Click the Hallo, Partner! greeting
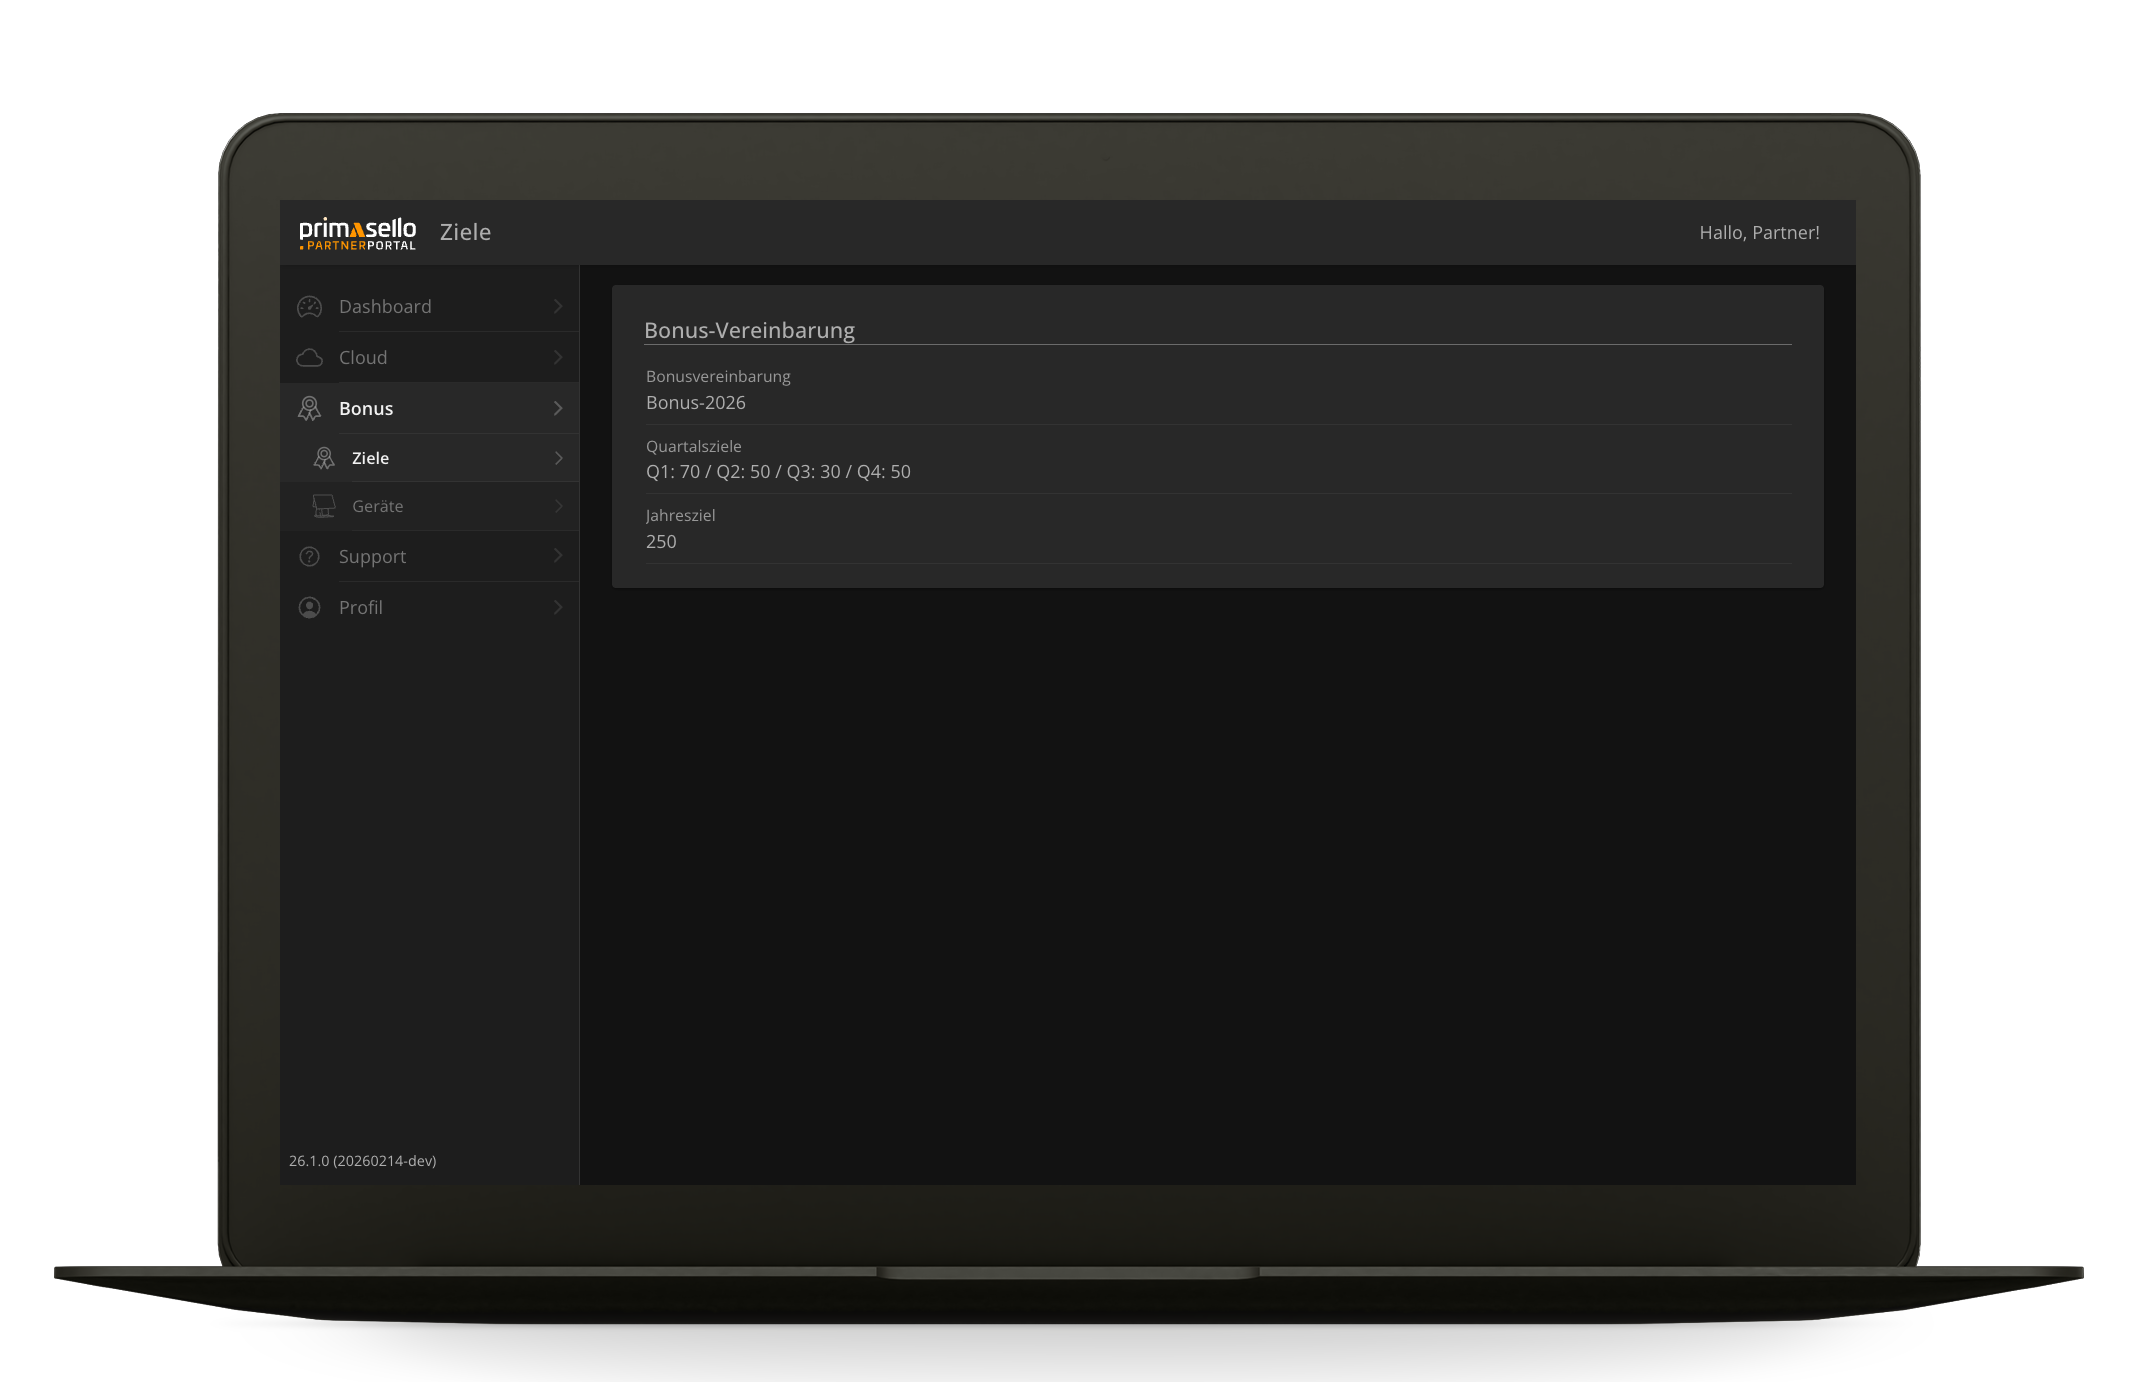The image size is (2143, 1382). [1759, 233]
